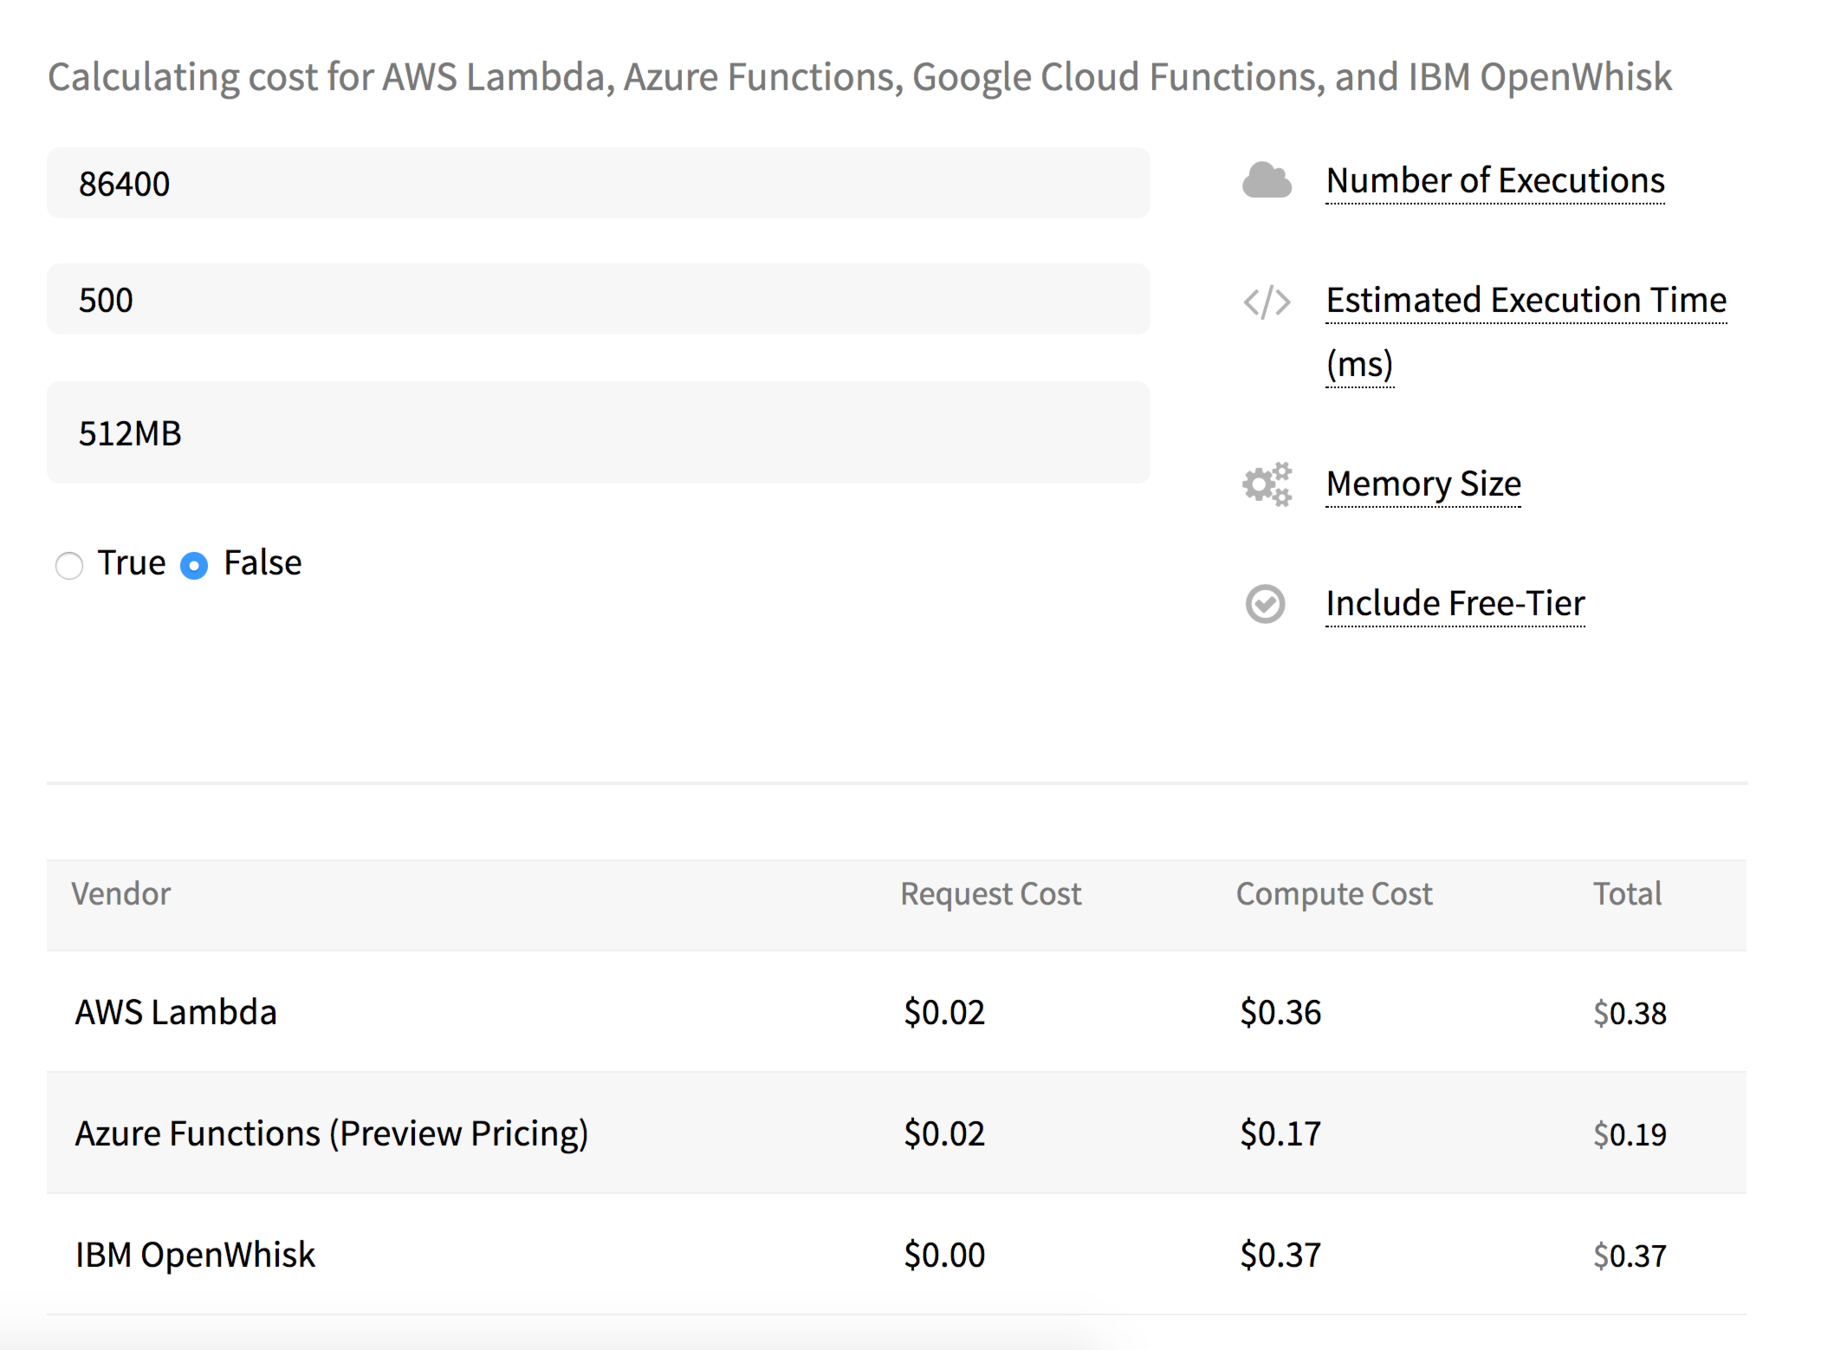Click the Estimated Execution Time label
1821x1350 pixels.
pyautogui.click(x=1525, y=300)
